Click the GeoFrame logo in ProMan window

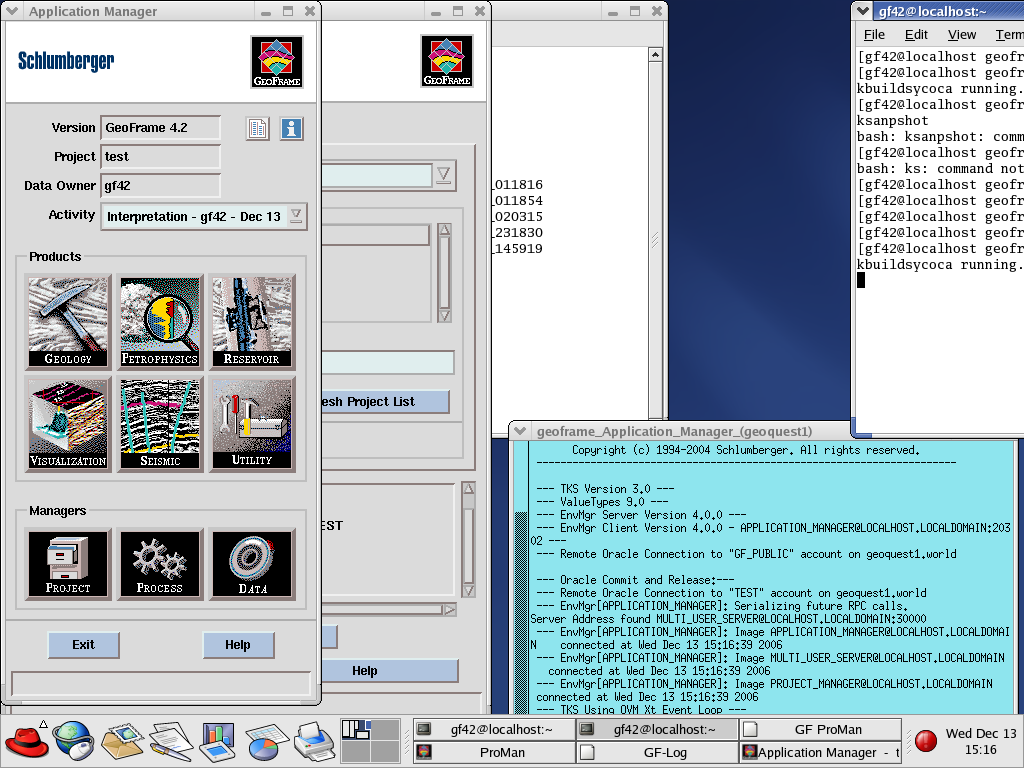tap(447, 61)
